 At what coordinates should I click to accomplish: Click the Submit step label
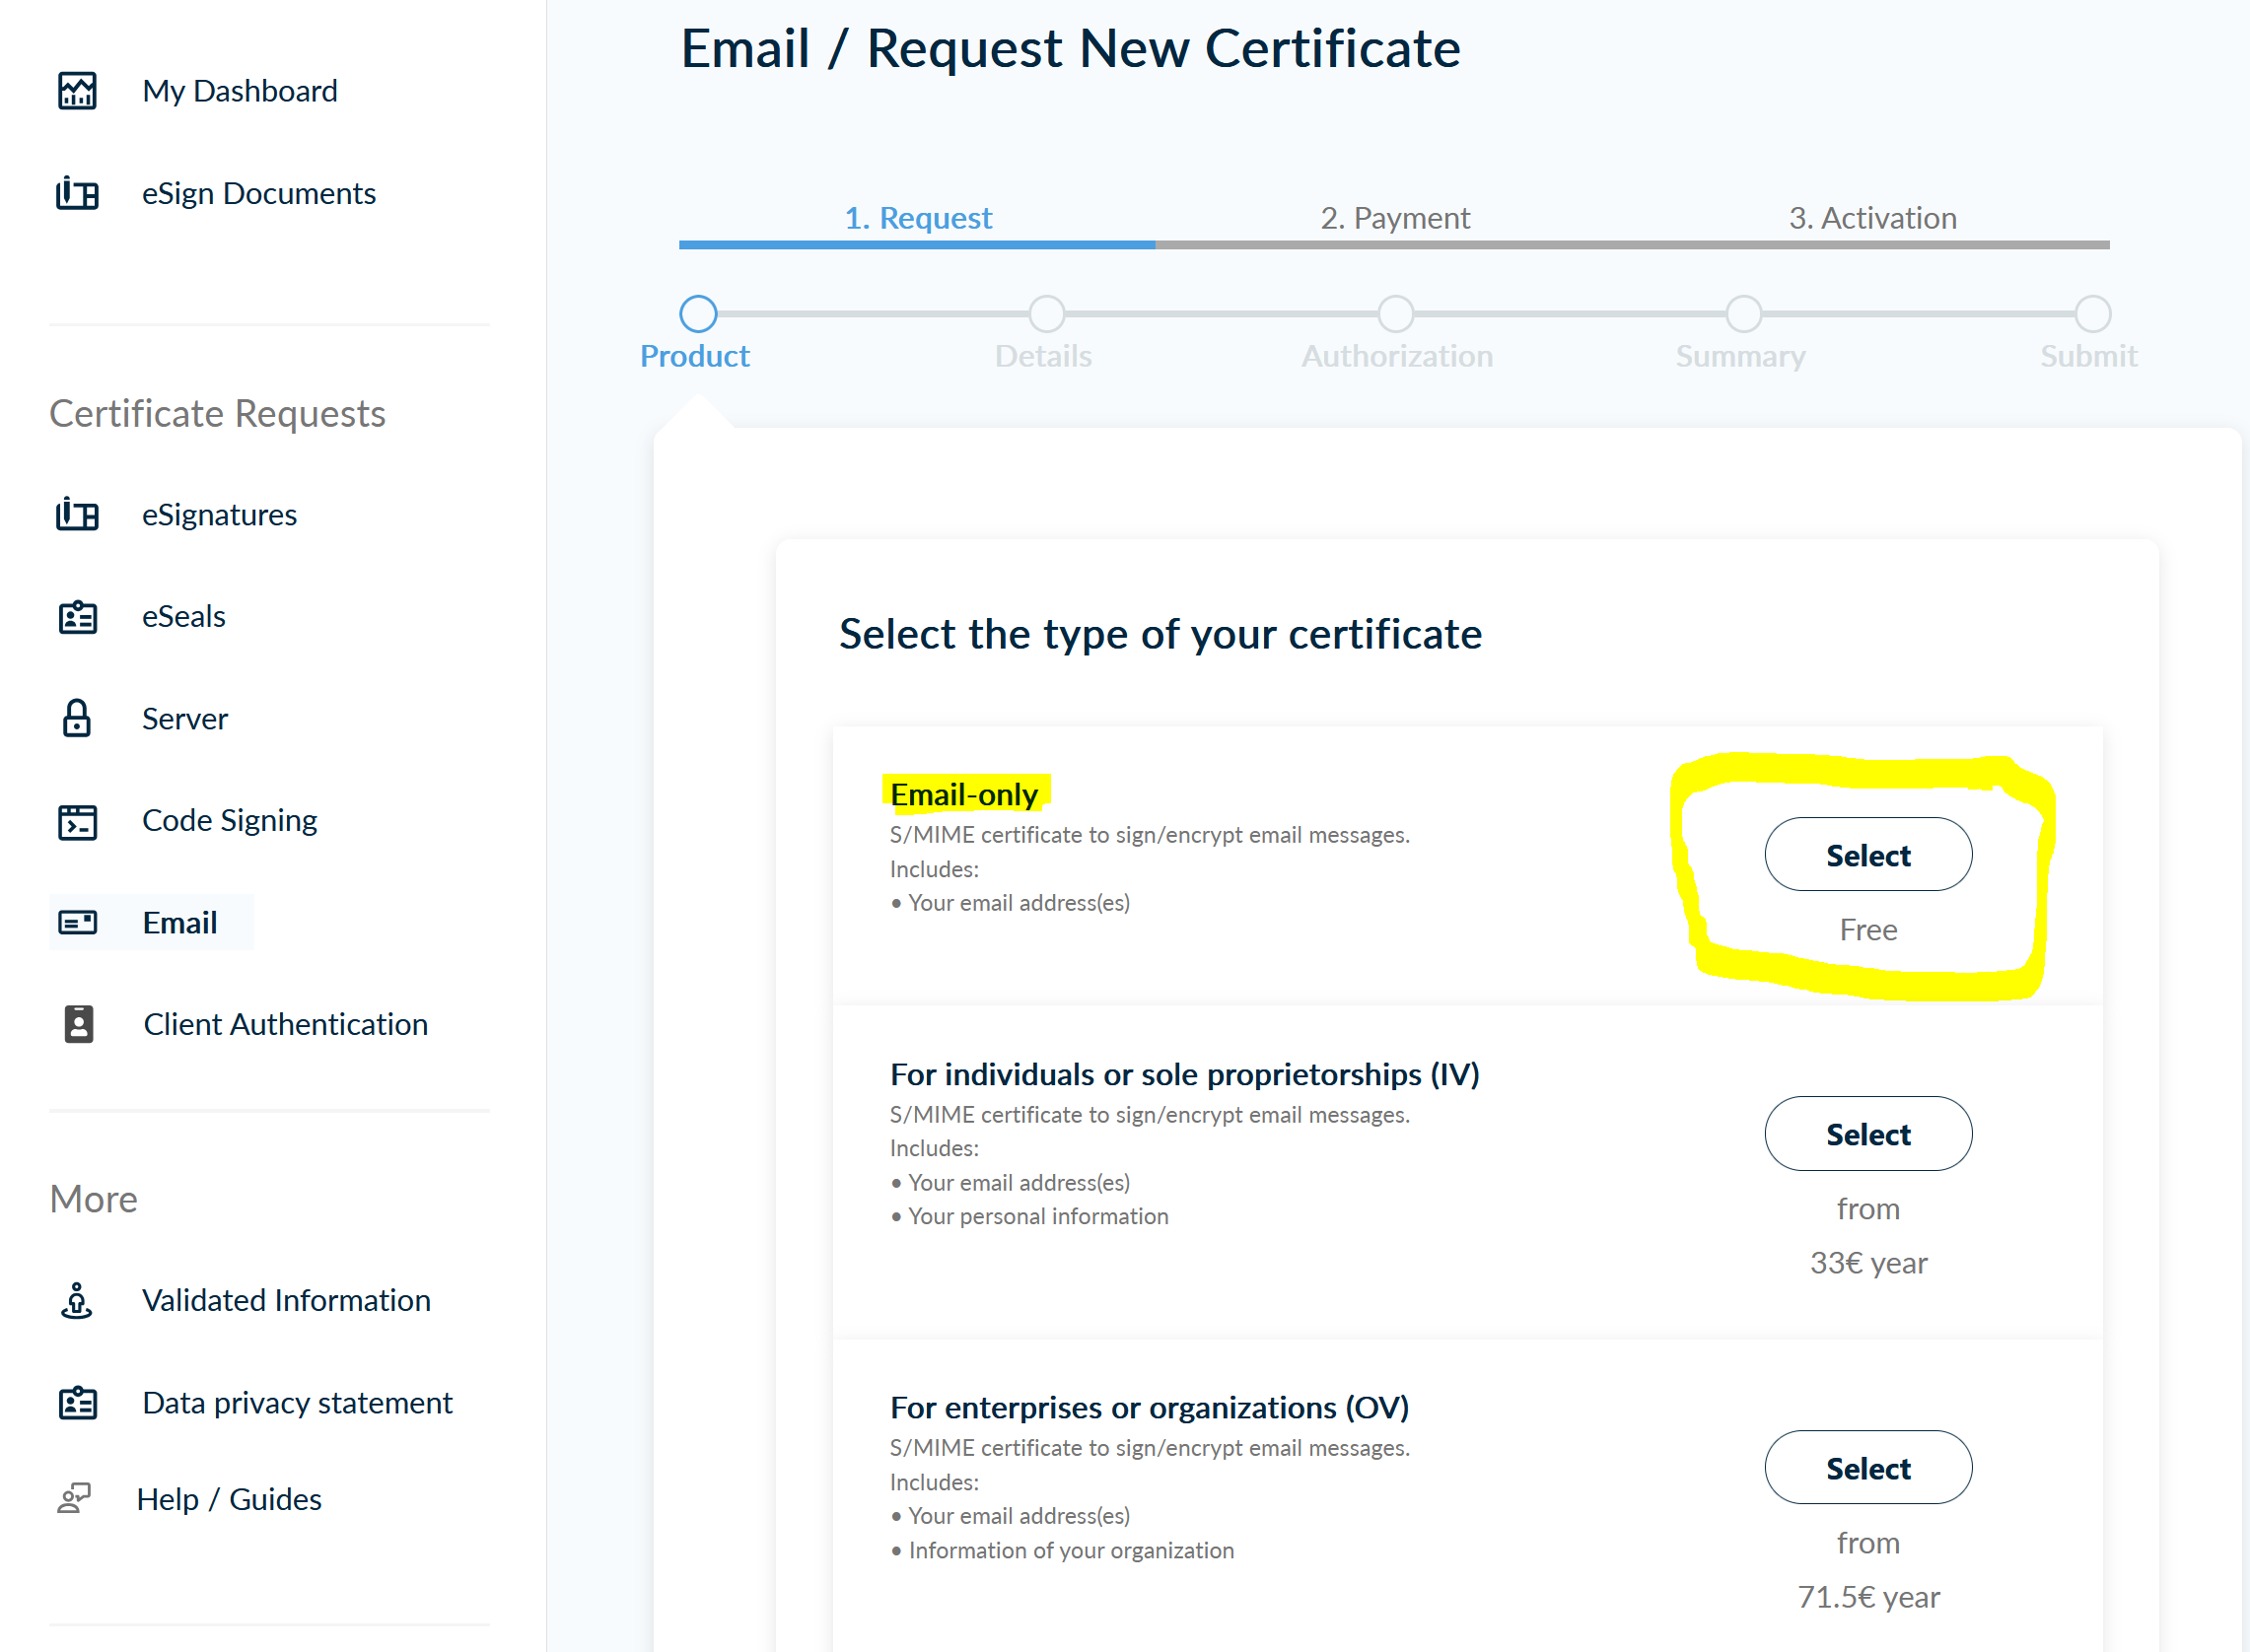(x=2089, y=356)
